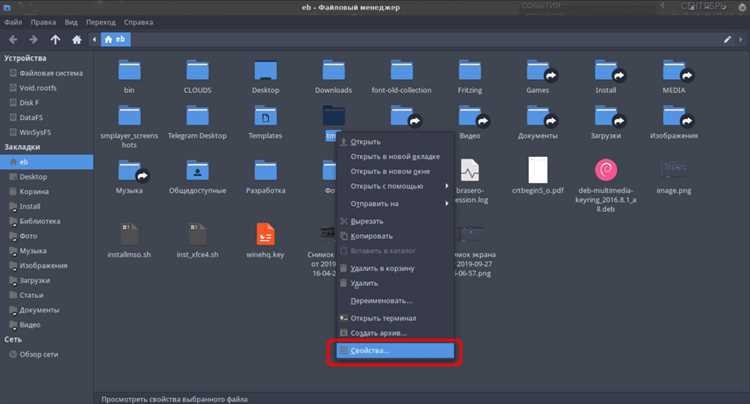Select the MEDIA link folder
750x404 pixels.
point(674,76)
